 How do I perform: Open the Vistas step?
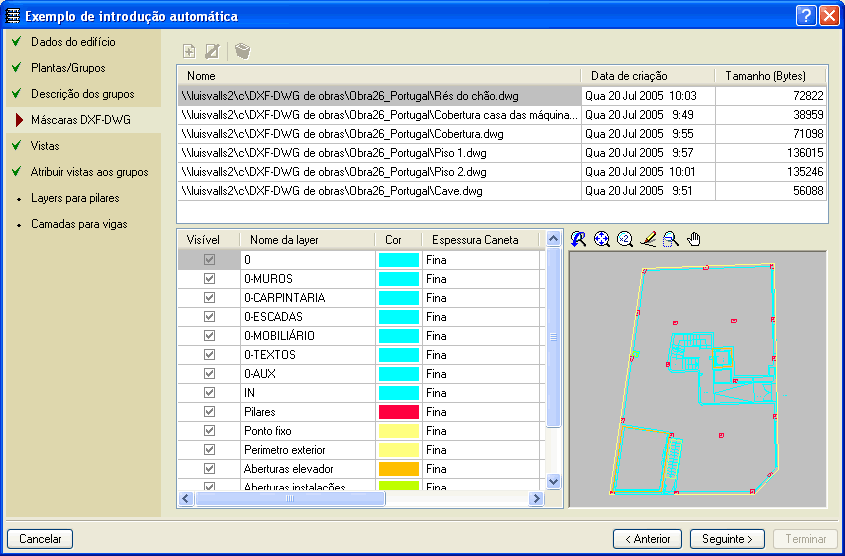[x=45, y=145]
